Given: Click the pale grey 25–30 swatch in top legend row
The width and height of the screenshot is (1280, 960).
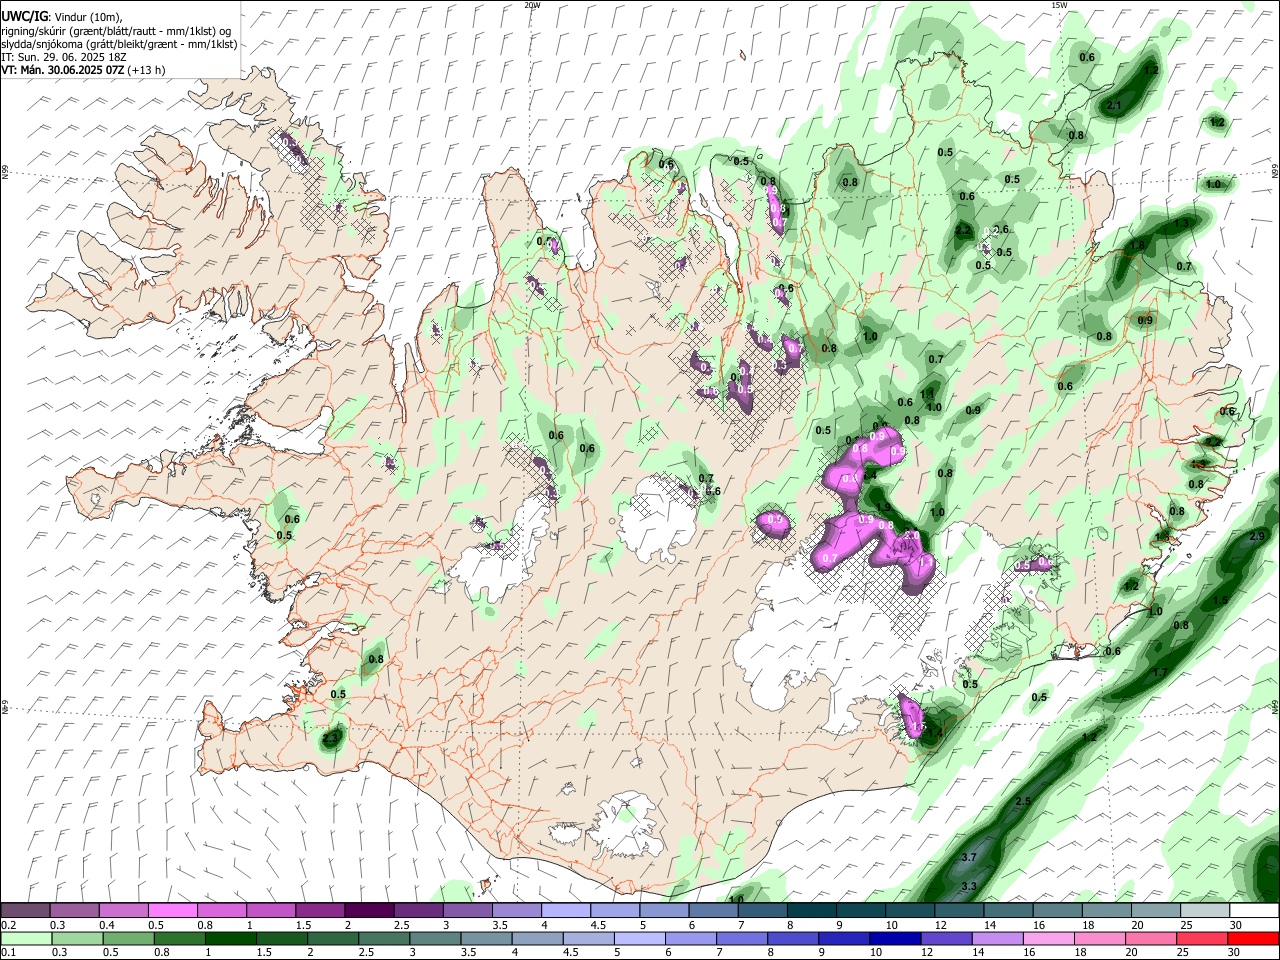Looking at the screenshot, I should click(x=1205, y=911).
